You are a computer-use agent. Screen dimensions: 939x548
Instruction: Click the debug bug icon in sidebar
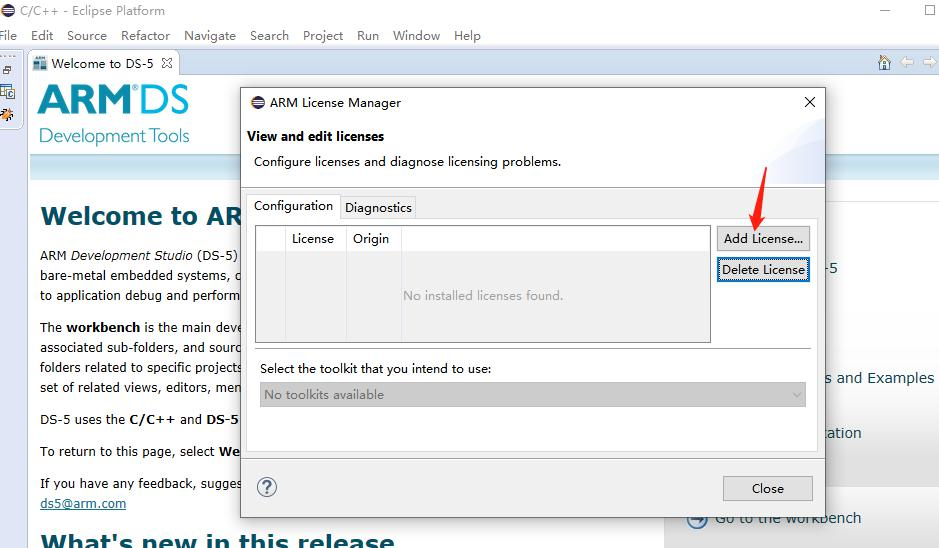coord(7,115)
